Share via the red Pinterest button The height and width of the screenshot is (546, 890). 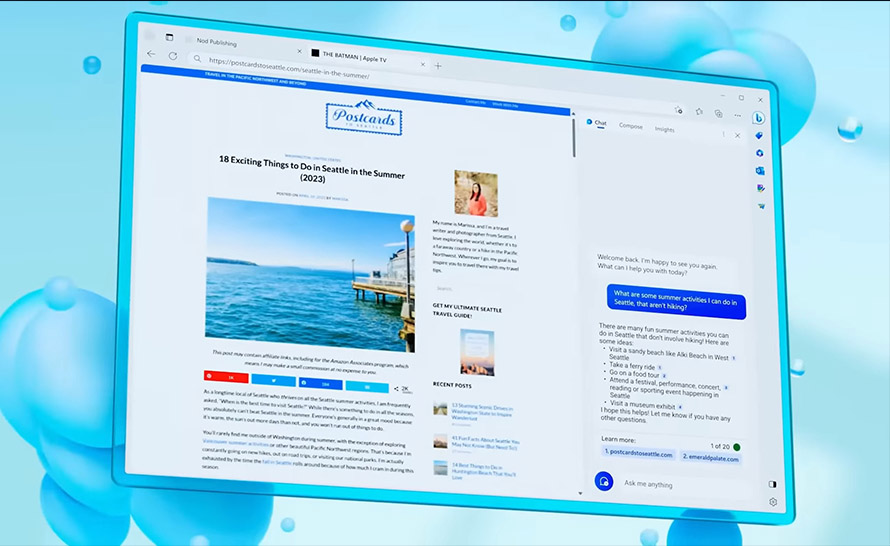(226, 377)
